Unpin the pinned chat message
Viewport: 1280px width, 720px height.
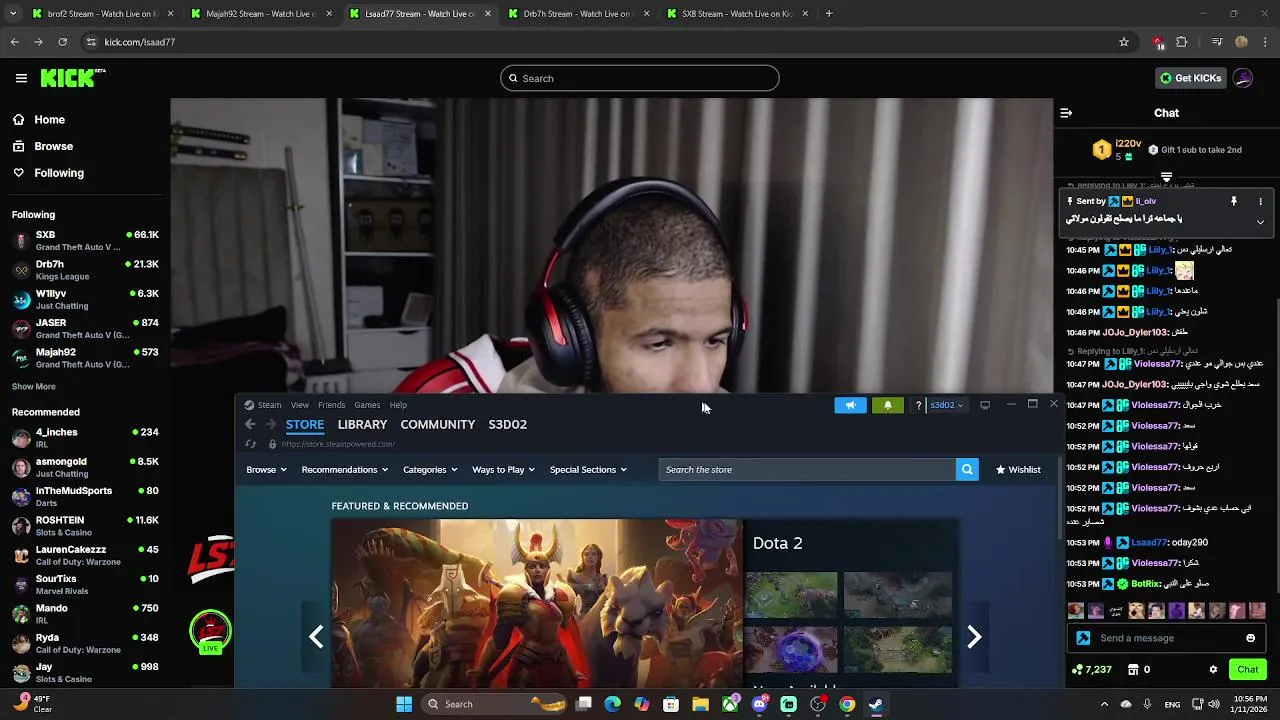pyautogui.click(x=1234, y=201)
